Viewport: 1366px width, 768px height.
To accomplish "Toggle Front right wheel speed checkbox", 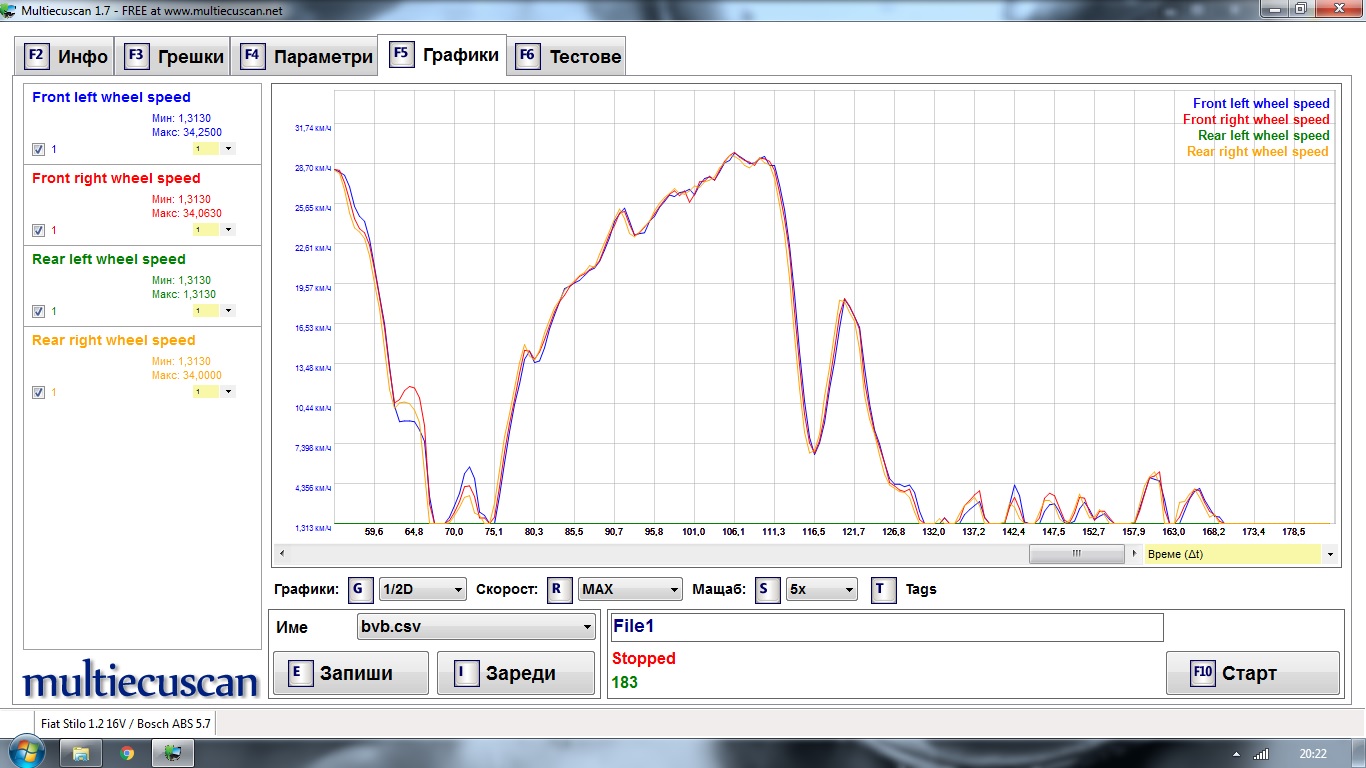I will coord(38,230).
